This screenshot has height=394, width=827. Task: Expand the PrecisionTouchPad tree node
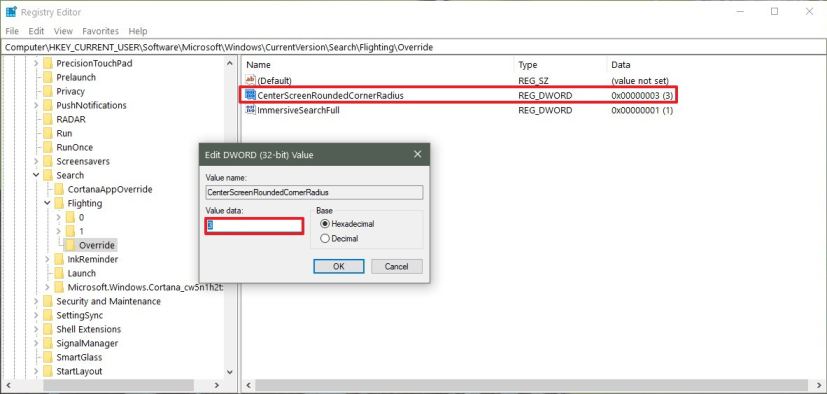point(36,63)
